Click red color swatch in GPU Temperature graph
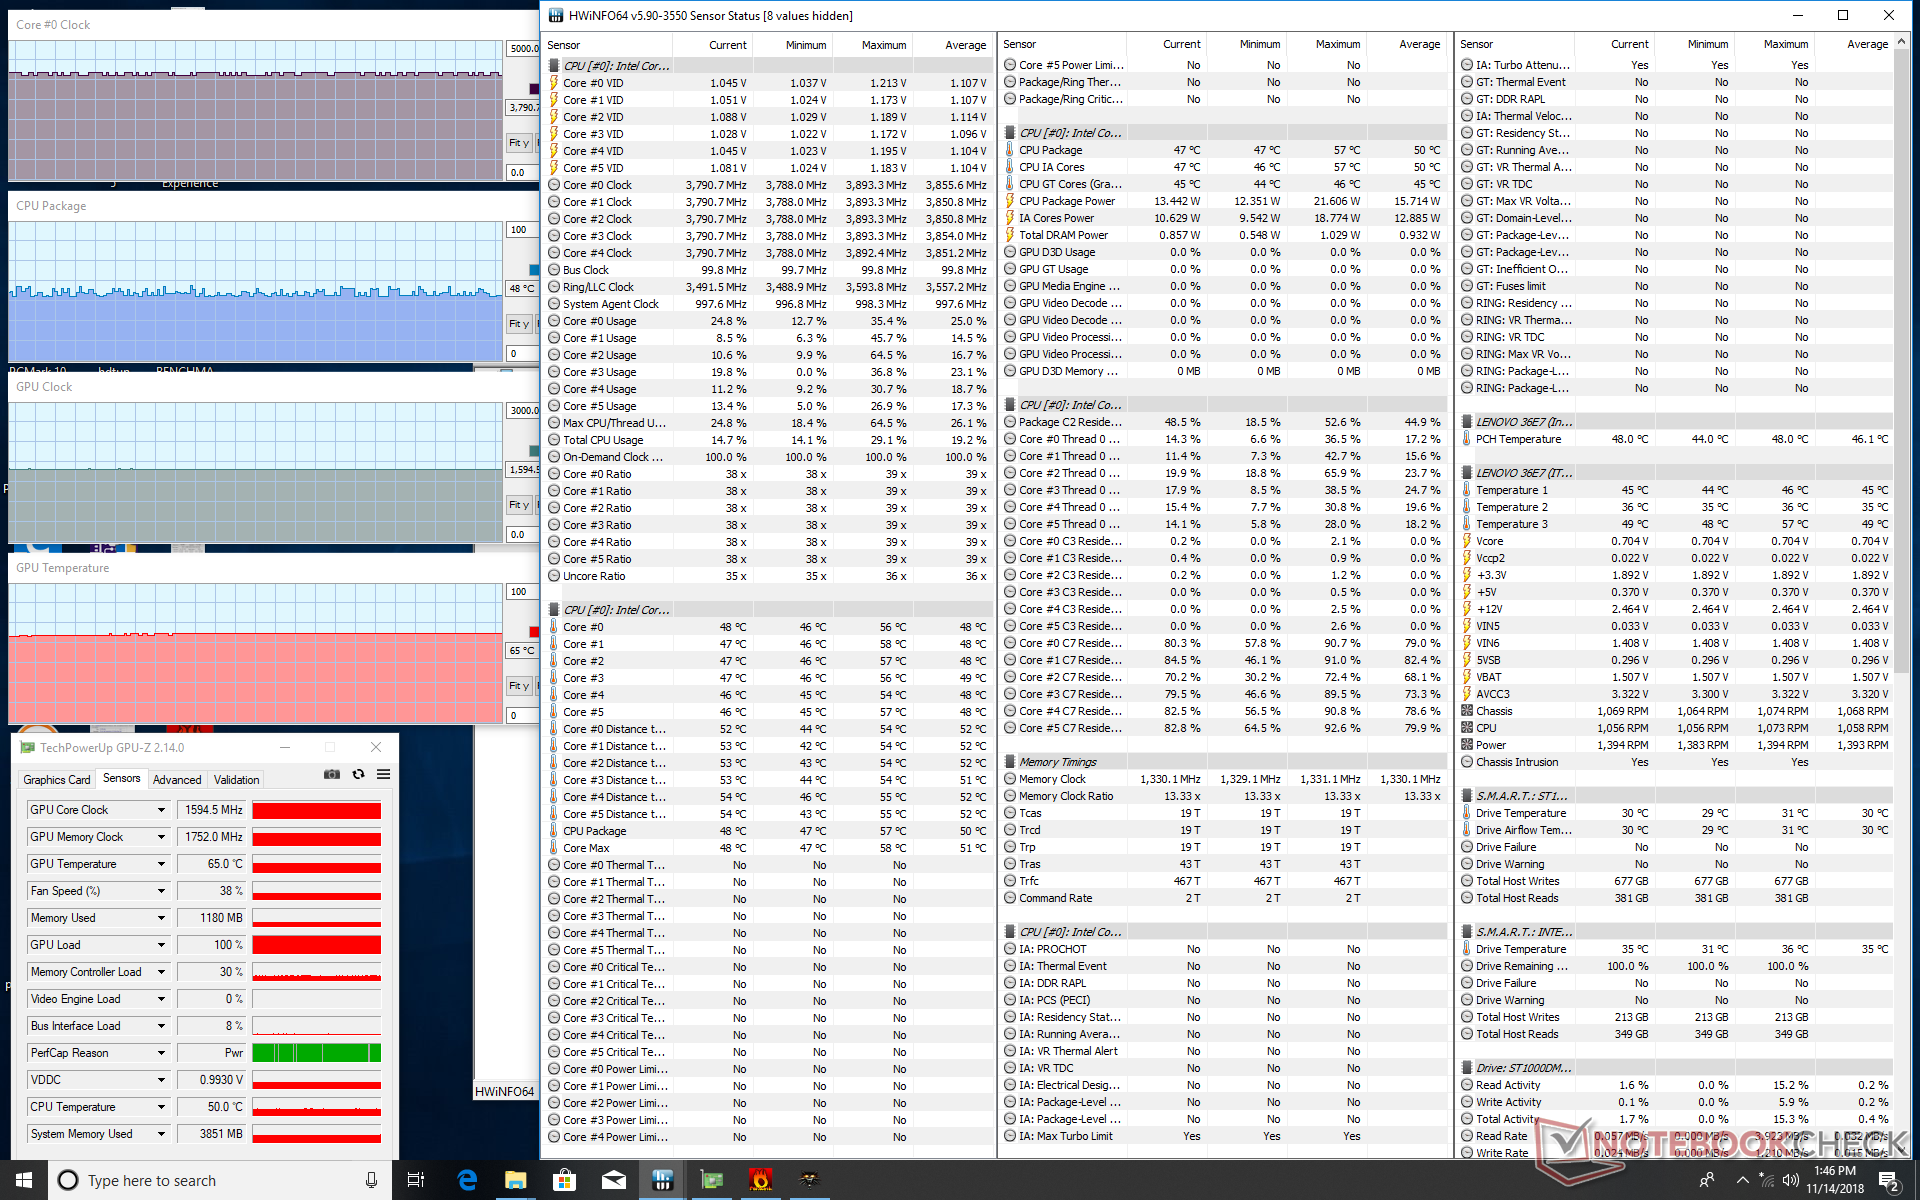 tap(534, 631)
